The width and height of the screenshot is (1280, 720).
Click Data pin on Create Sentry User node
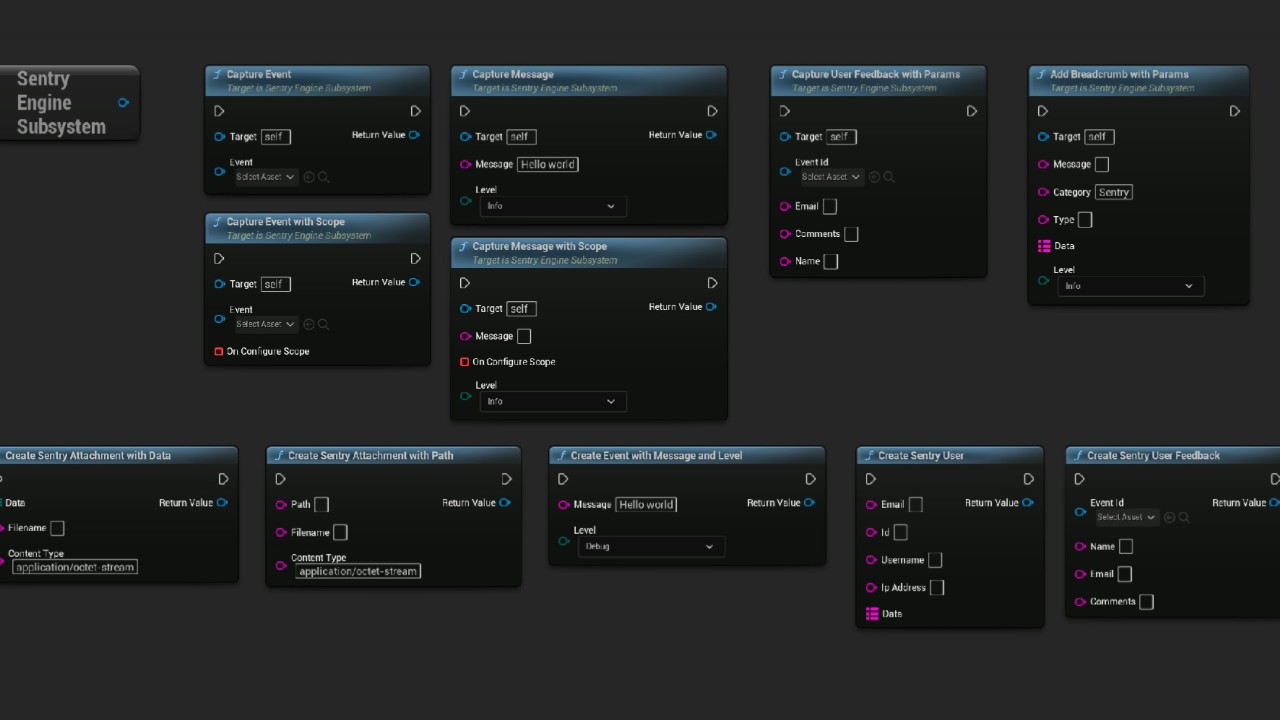872,614
